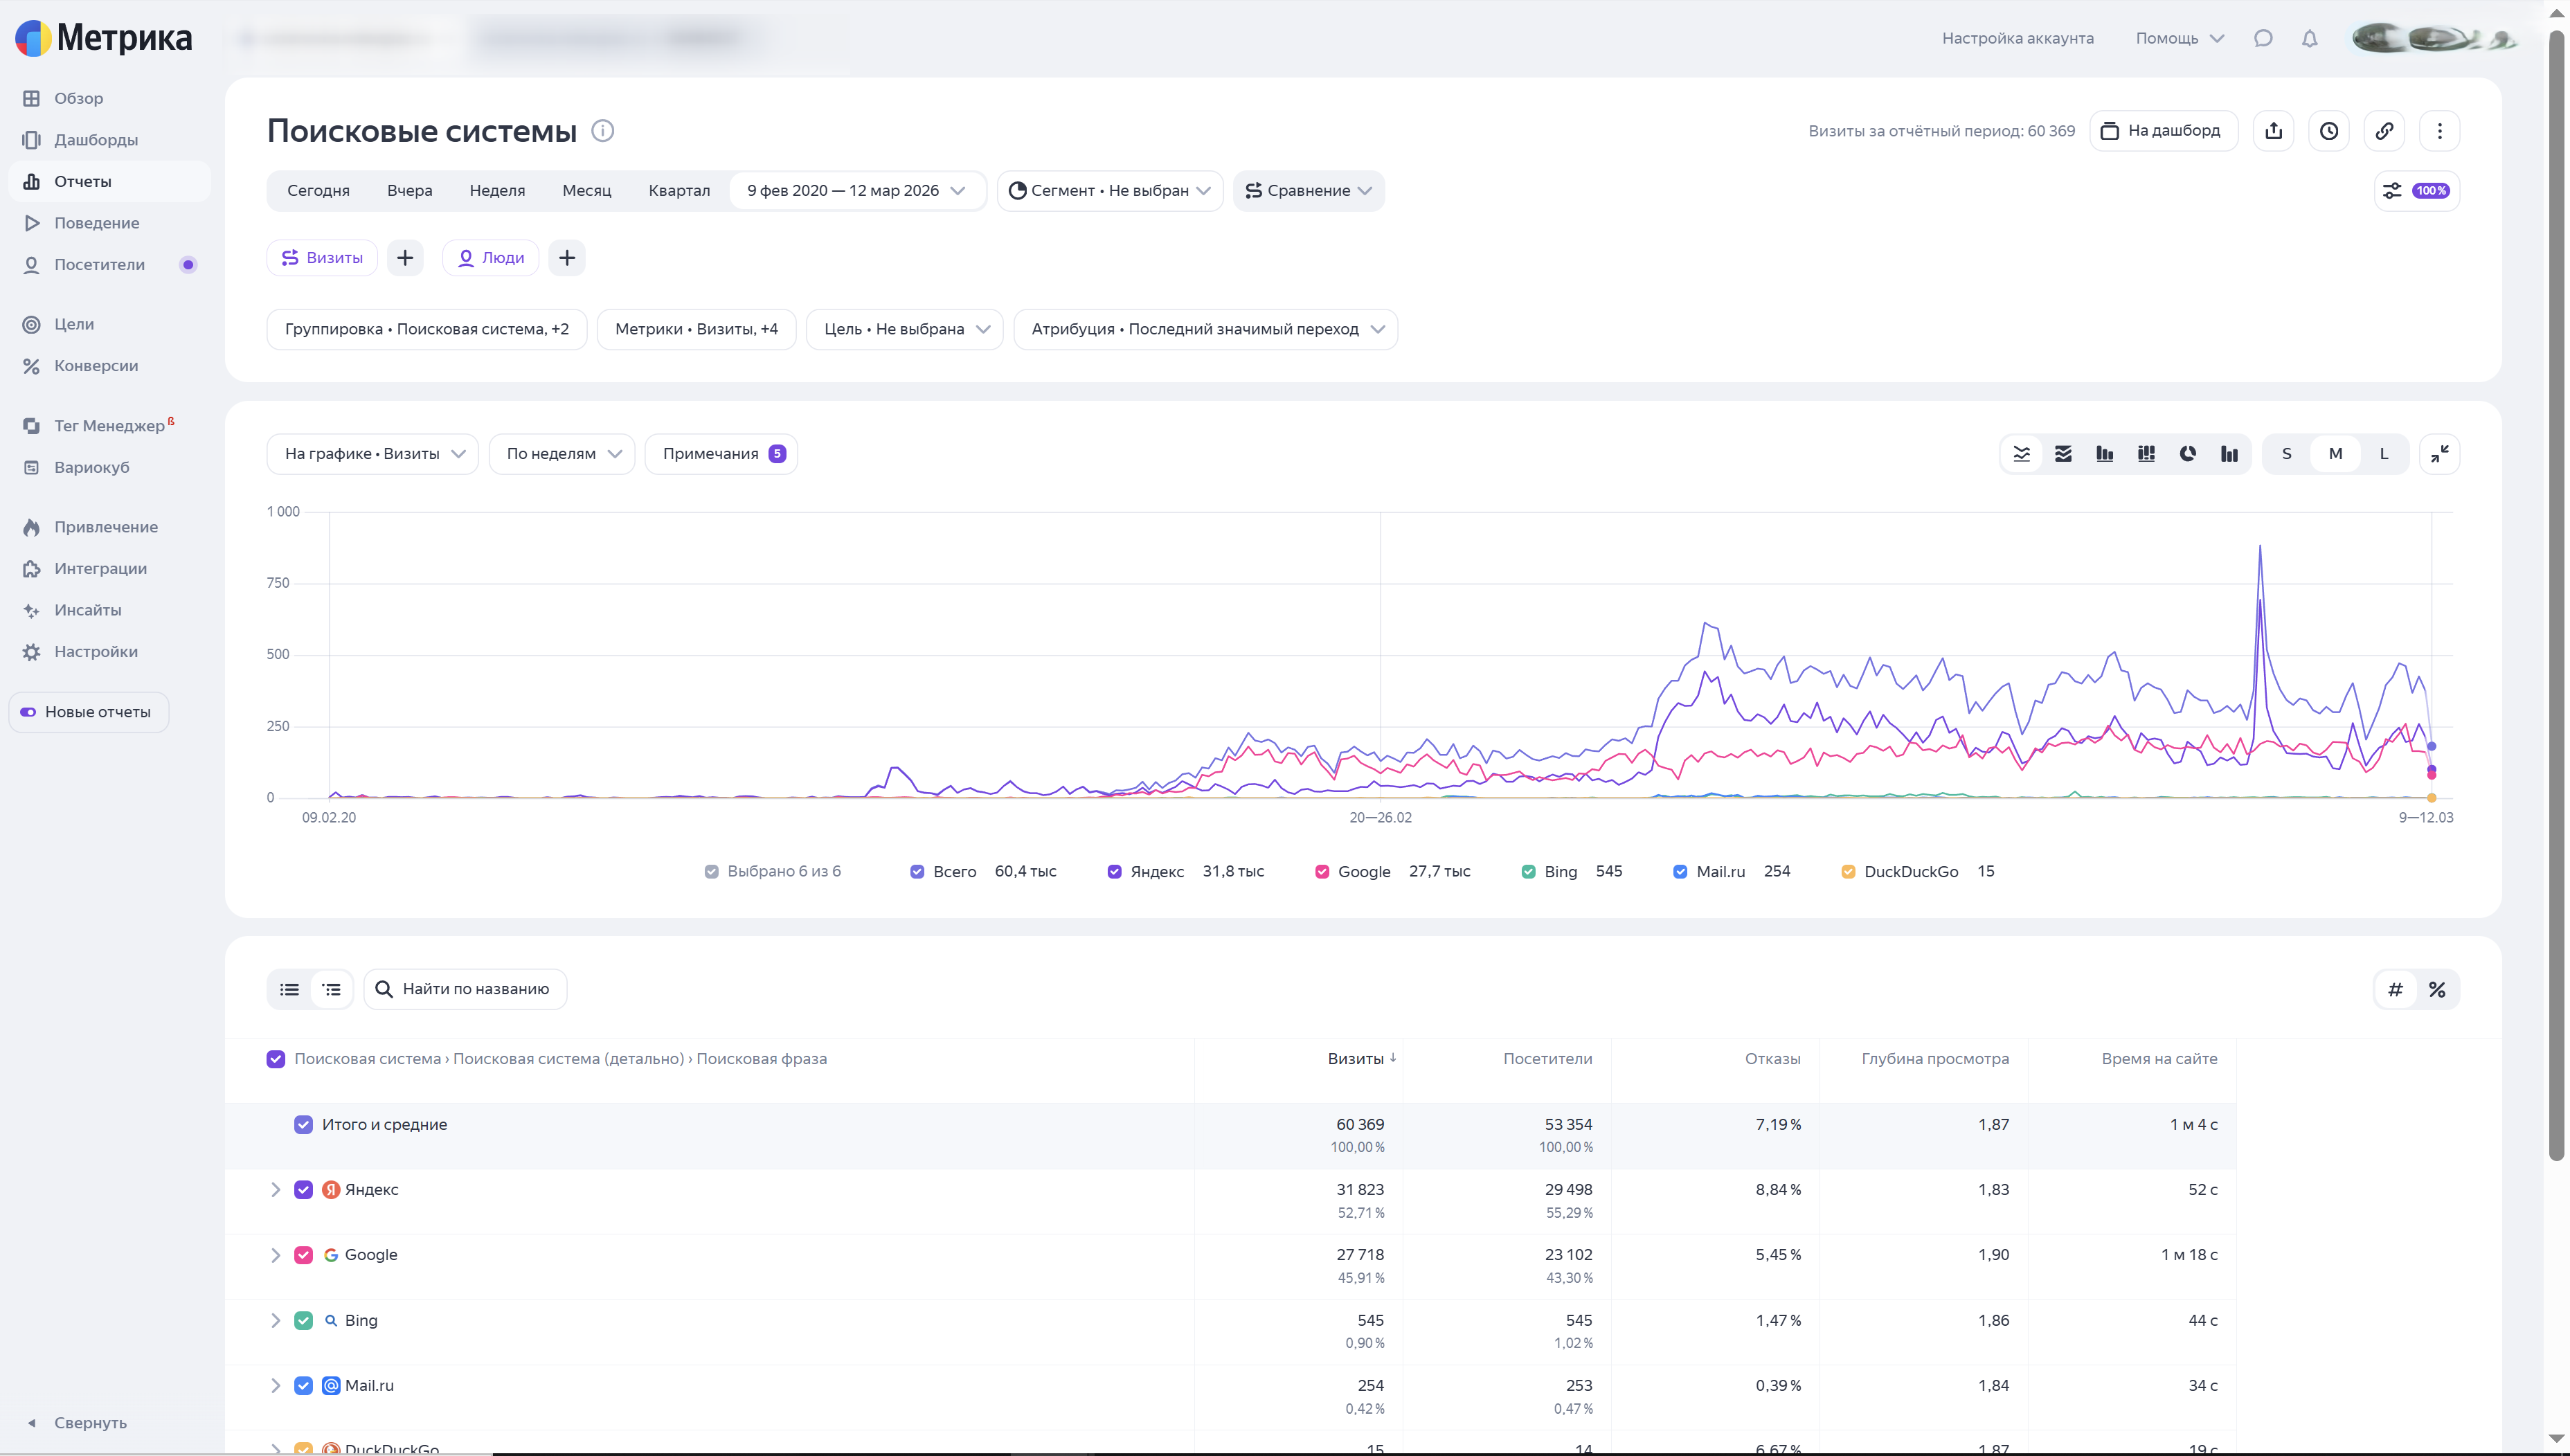This screenshot has height=1456, width=2570.
Task: Open Конверсии in the sidebar
Action: tap(110, 366)
